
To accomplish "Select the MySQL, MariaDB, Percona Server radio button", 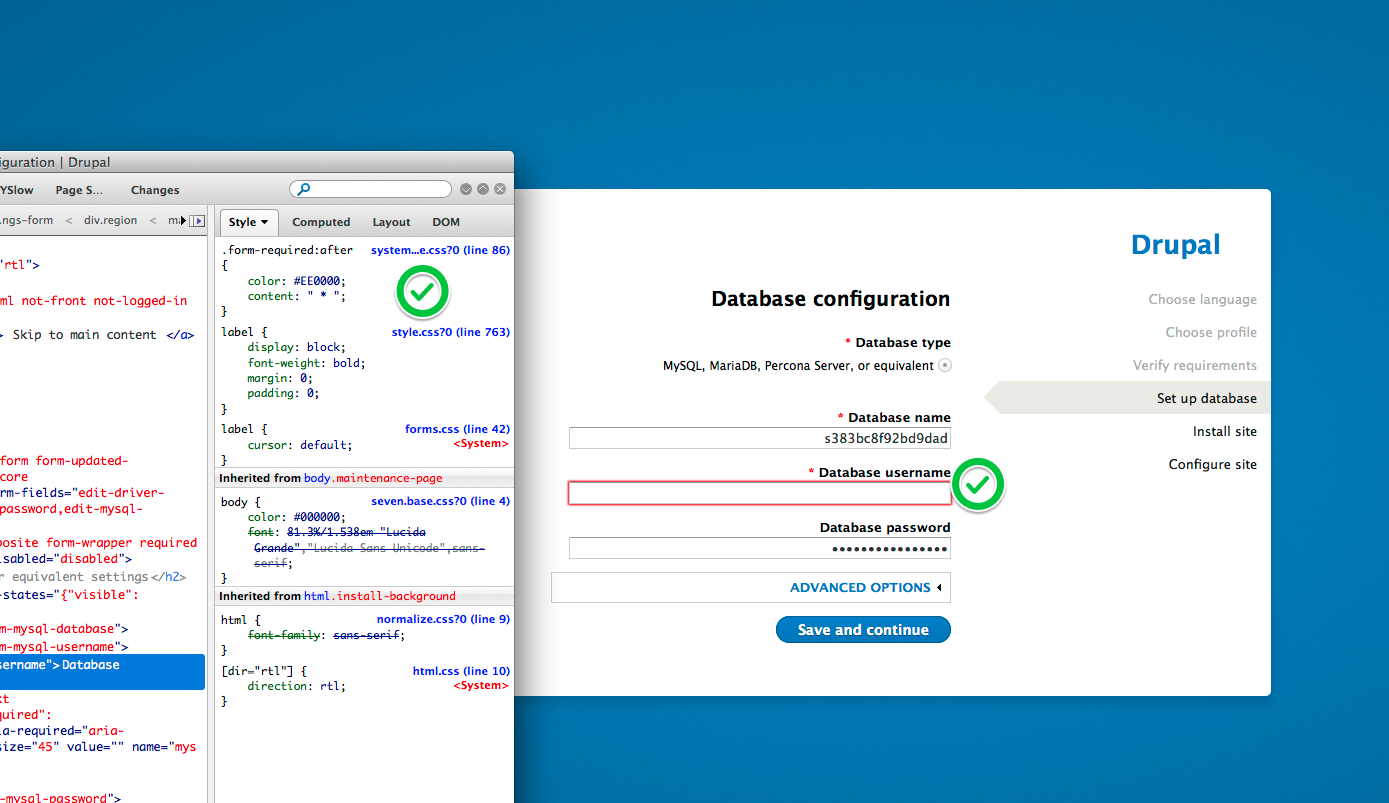I will 945,366.
